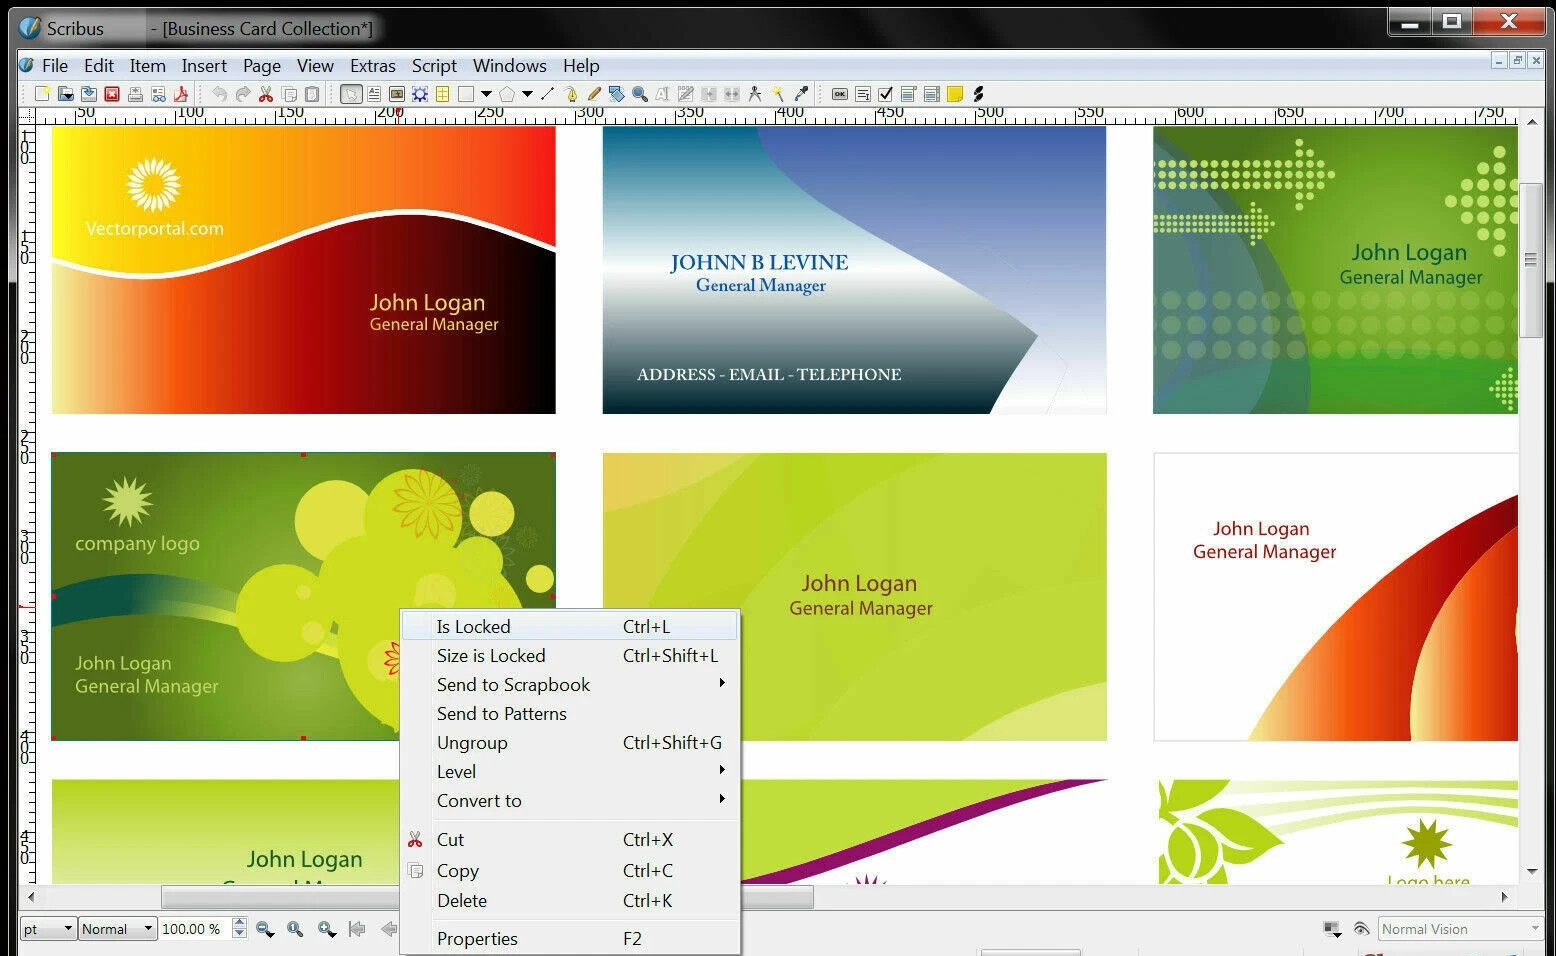
Task: Open the pt units dropdown
Action: (48, 929)
